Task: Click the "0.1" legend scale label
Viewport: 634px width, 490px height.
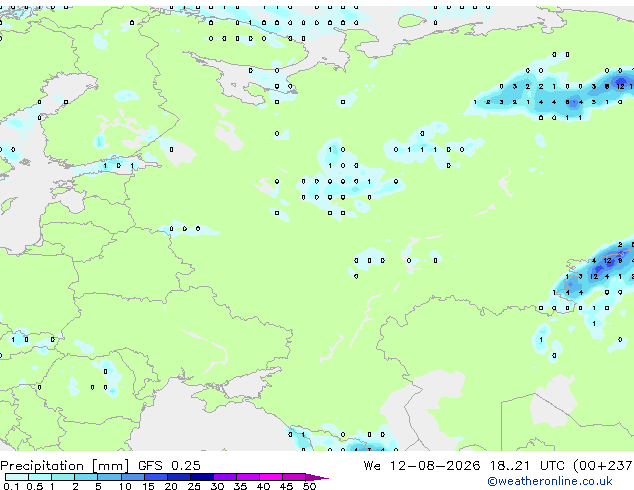Action: pos(11,486)
